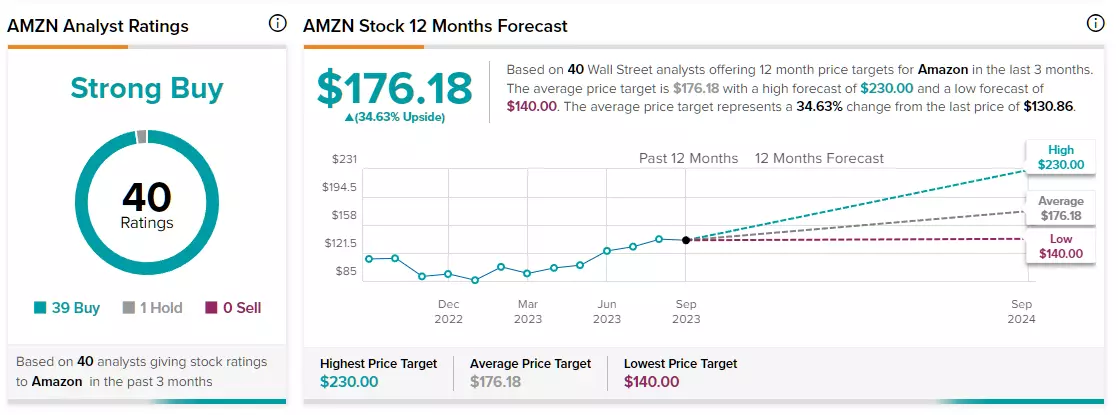This screenshot has width=1118, height=415.
Task: Click the Lowest Price Target $140.00 value
Action: (x=652, y=381)
